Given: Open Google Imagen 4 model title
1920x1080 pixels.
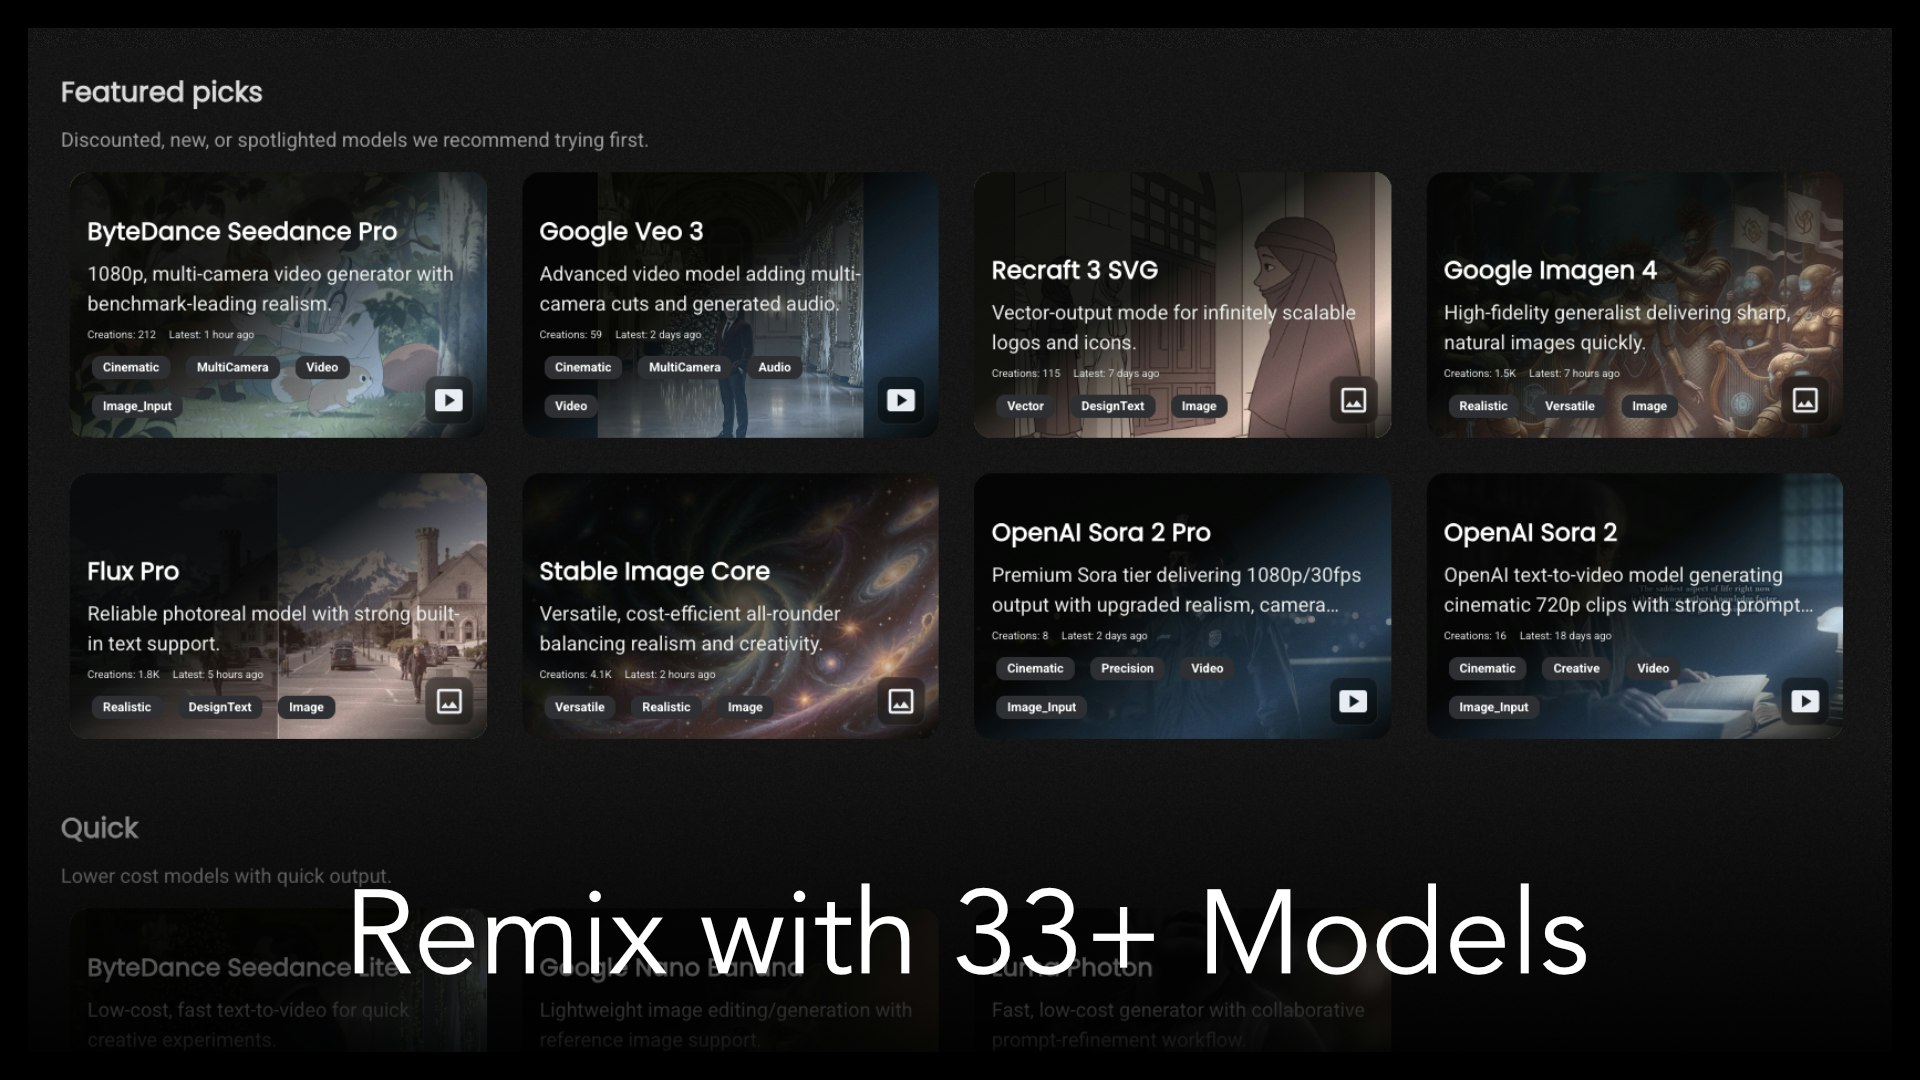Looking at the screenshot, I should [1550, 270].
